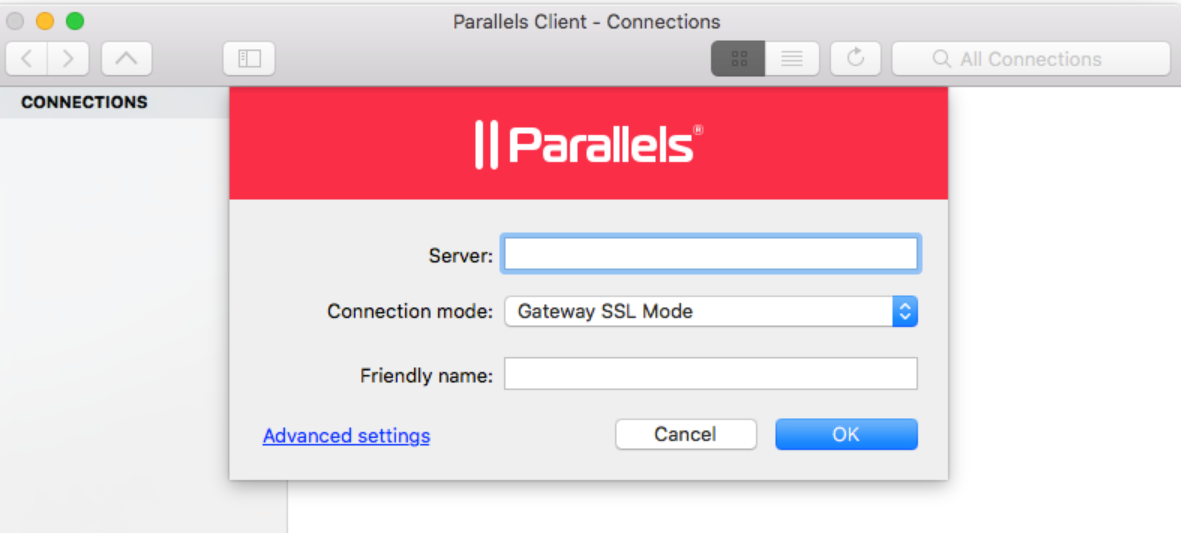The height and width of the screenshot is (533, 1181).
Task: Click the Parallels logo in the banner
Action: click(x=589, y=145)
